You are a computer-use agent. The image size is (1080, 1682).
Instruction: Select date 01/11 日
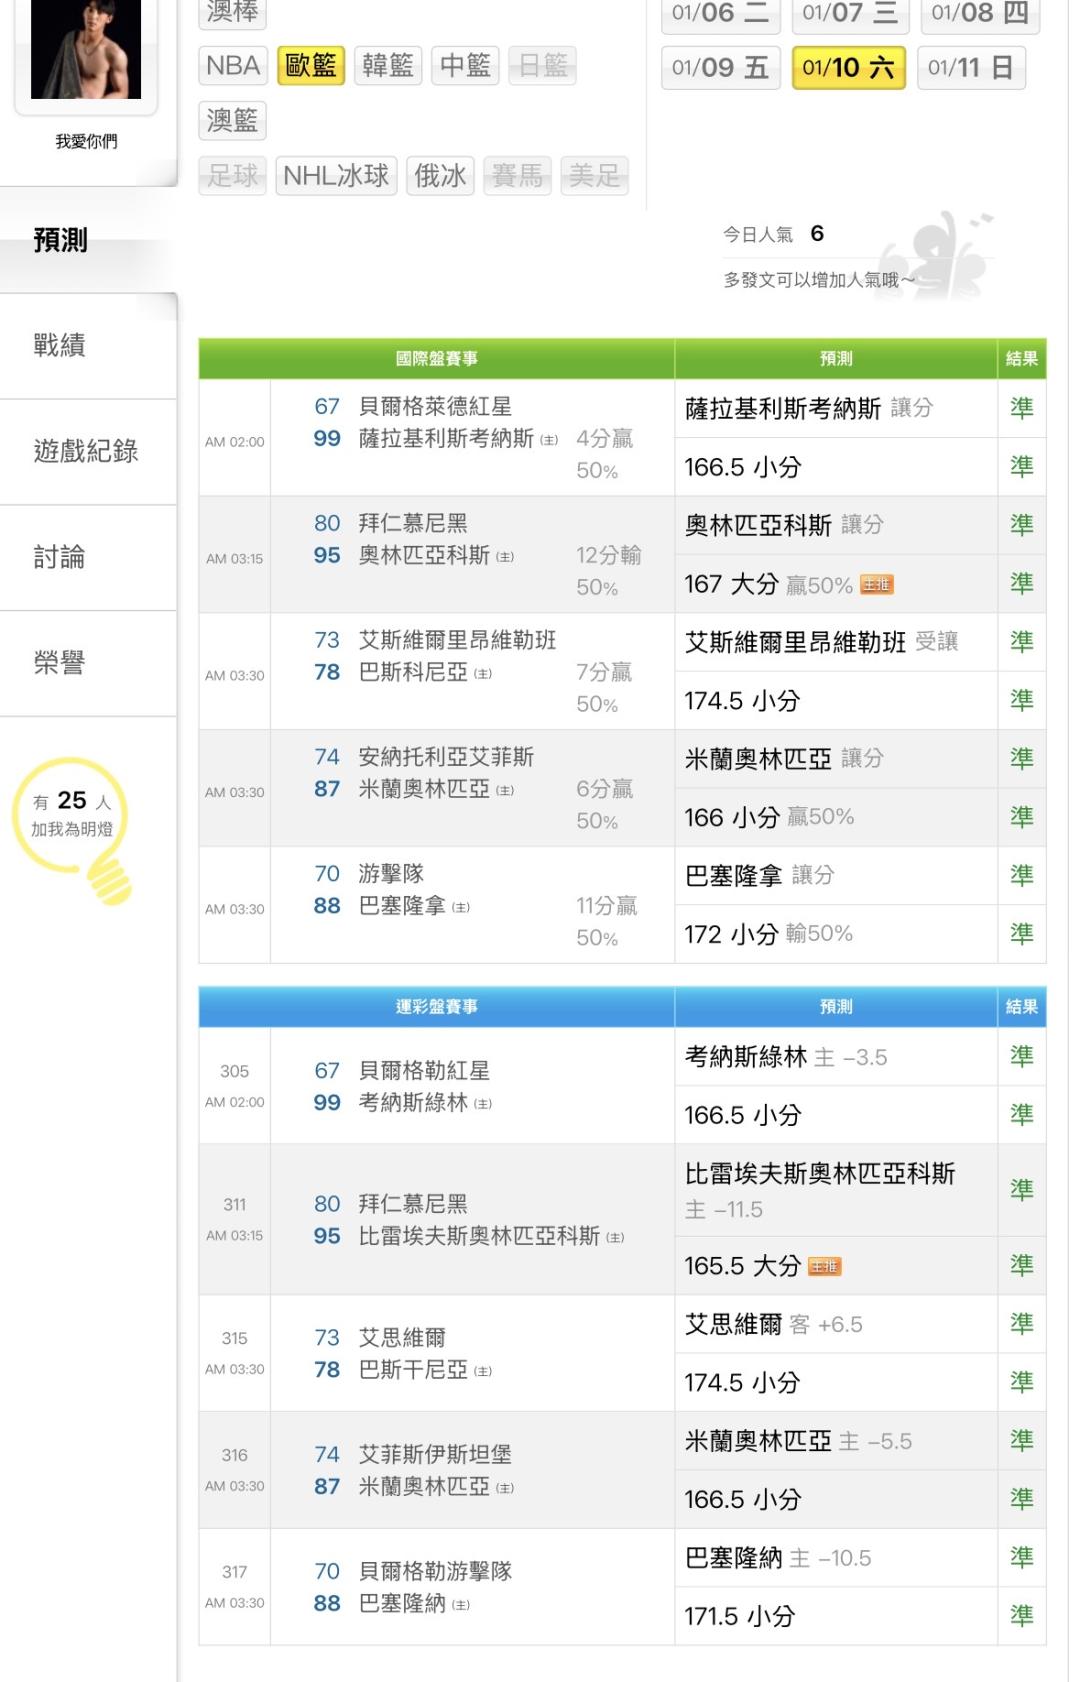(970, 68)
